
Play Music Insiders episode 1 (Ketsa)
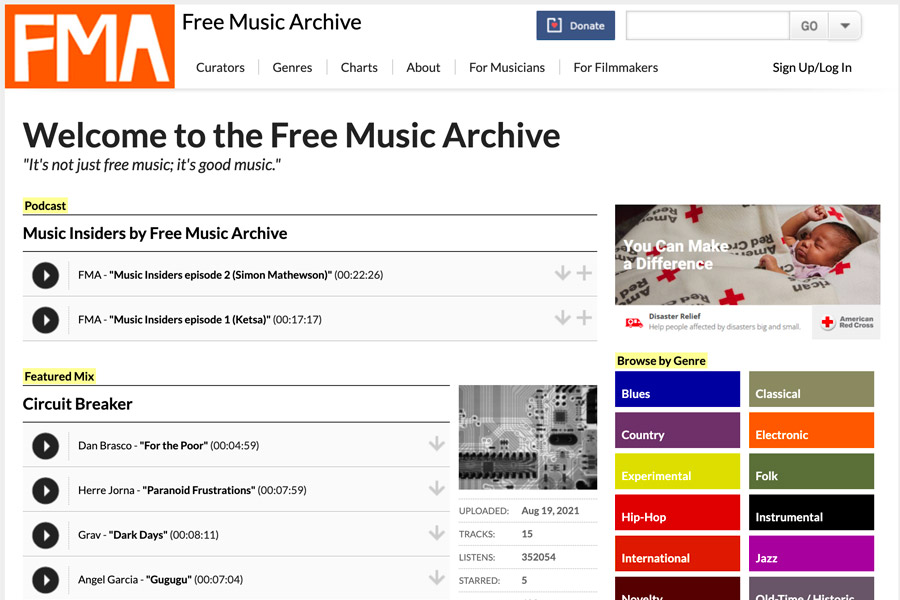coord(45,320)
